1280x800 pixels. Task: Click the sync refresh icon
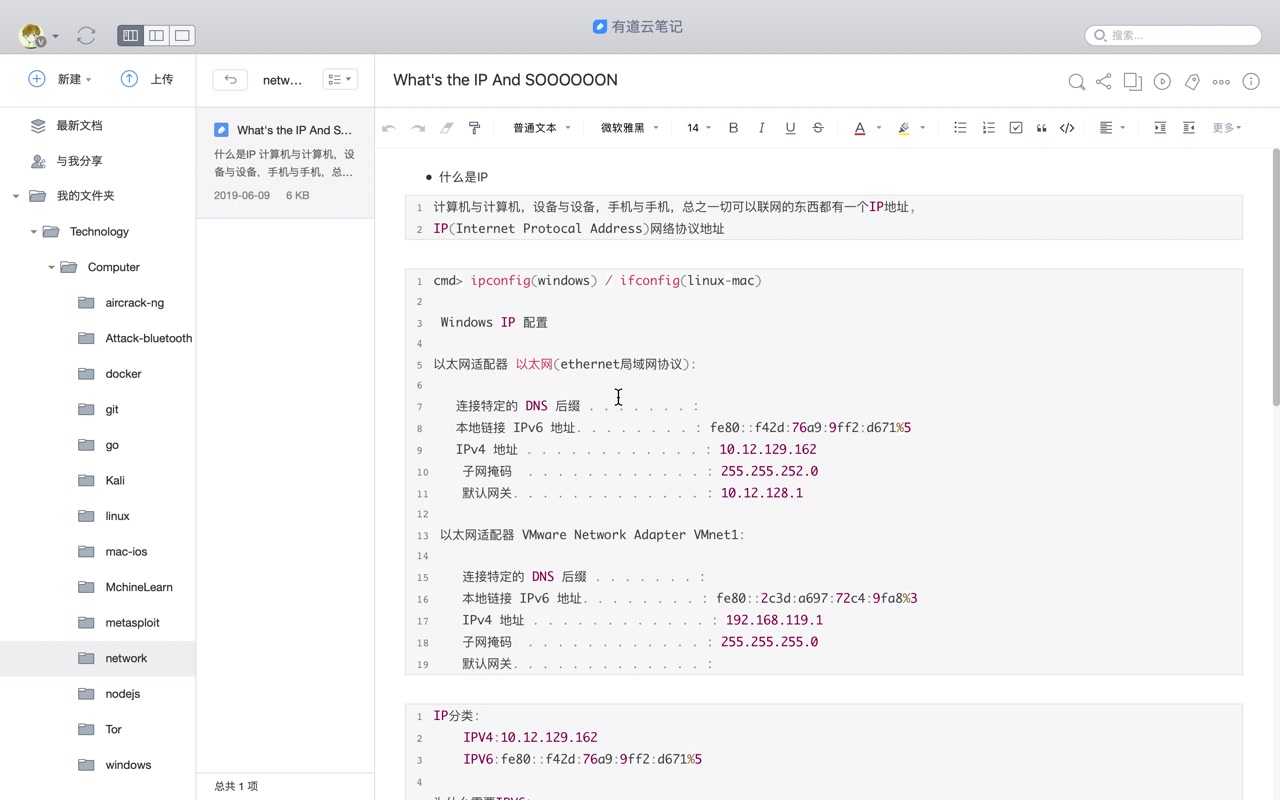86,35
